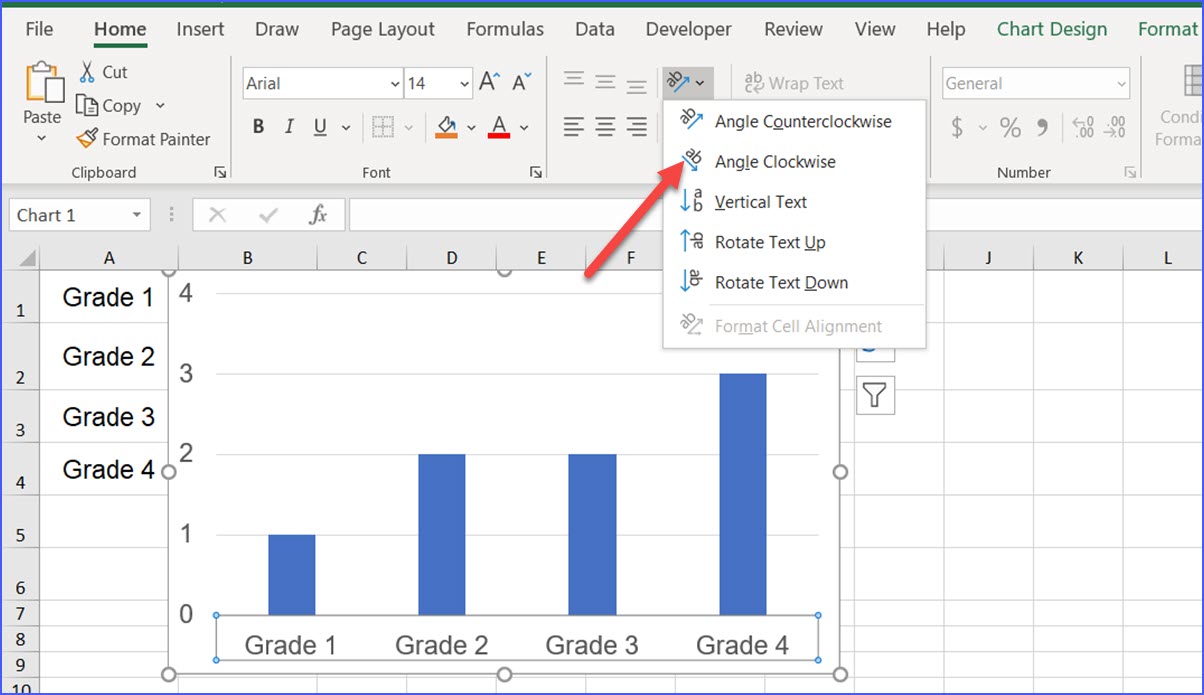Switch to the Chart Design tab
The width and height of the screenshot is (1204, 695).
(x=1051, y=29)
